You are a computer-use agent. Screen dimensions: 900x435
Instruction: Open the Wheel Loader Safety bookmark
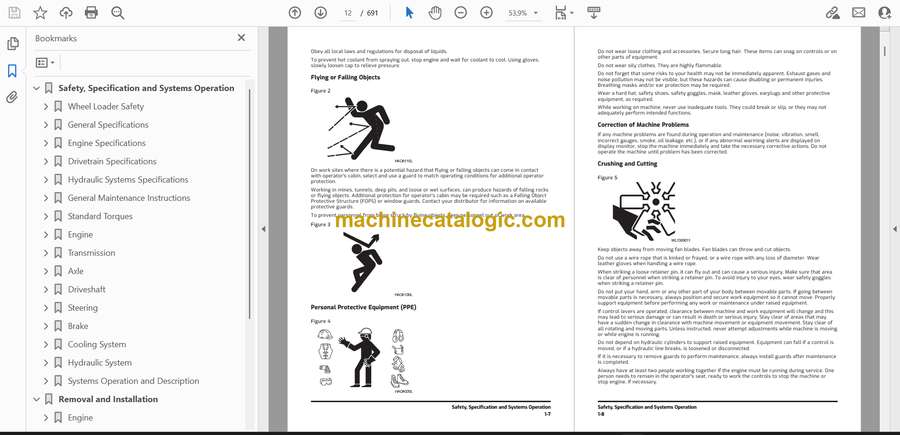pyautogui.click(x=106, y=107)
